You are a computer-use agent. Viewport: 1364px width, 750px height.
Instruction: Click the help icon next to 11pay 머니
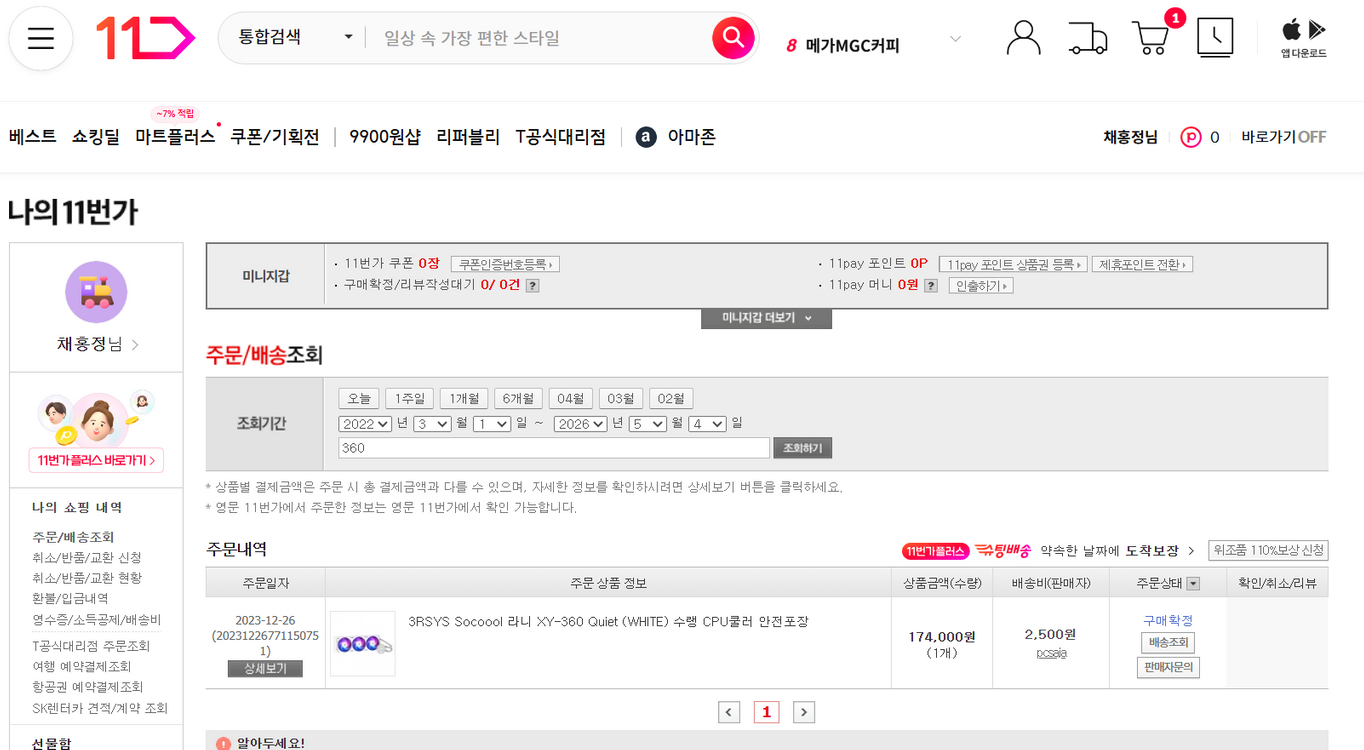(931, 286)
